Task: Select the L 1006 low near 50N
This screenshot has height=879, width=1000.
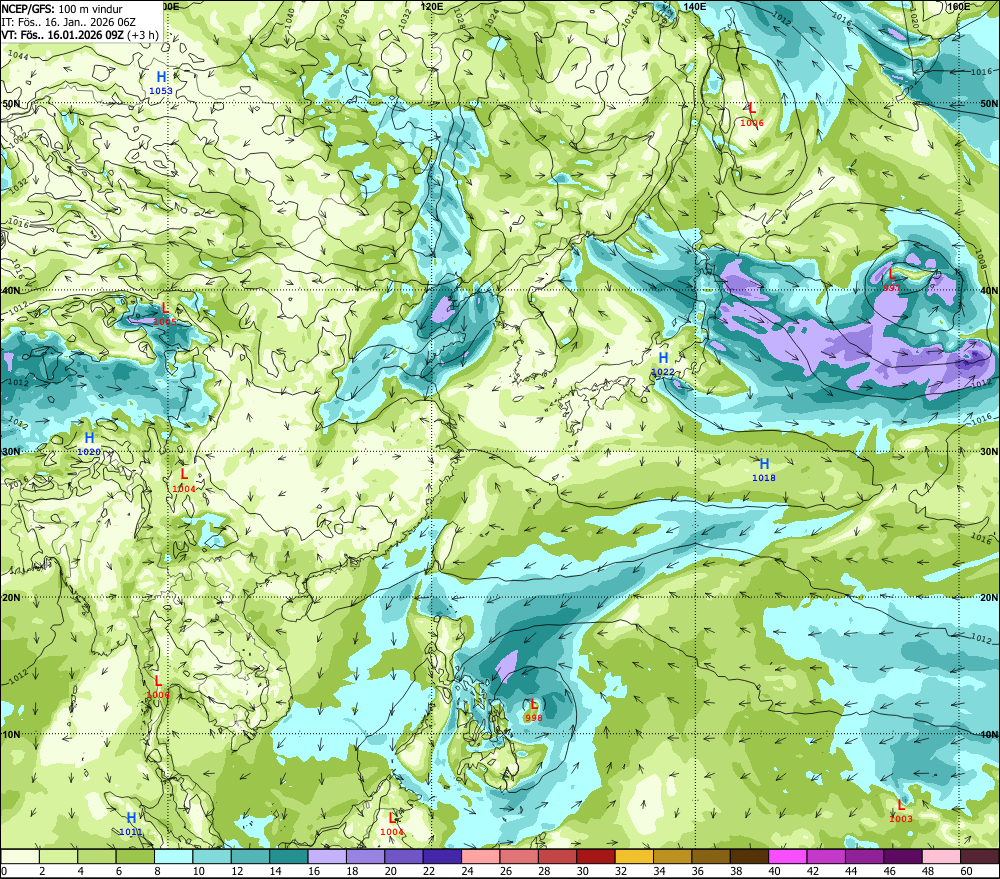Action: tap(752, 115)
